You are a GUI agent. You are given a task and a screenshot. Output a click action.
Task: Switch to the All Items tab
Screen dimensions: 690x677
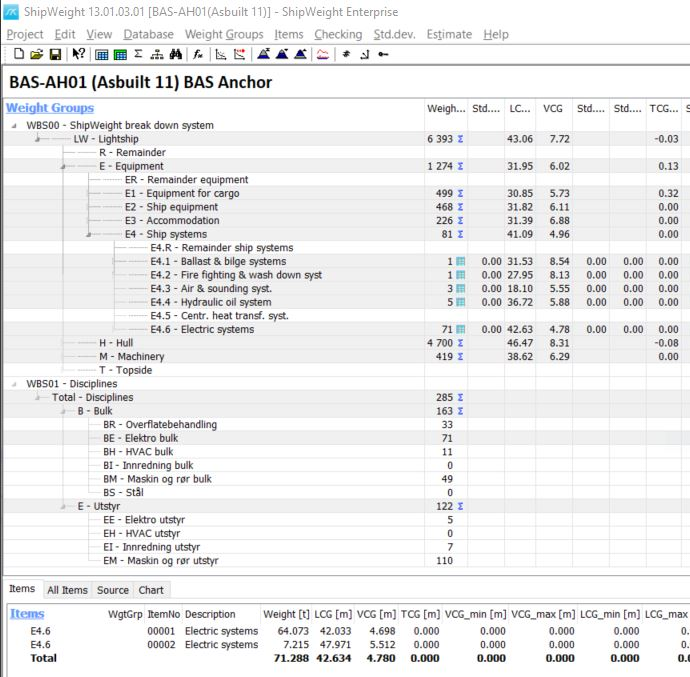click(x=67, y=590)
